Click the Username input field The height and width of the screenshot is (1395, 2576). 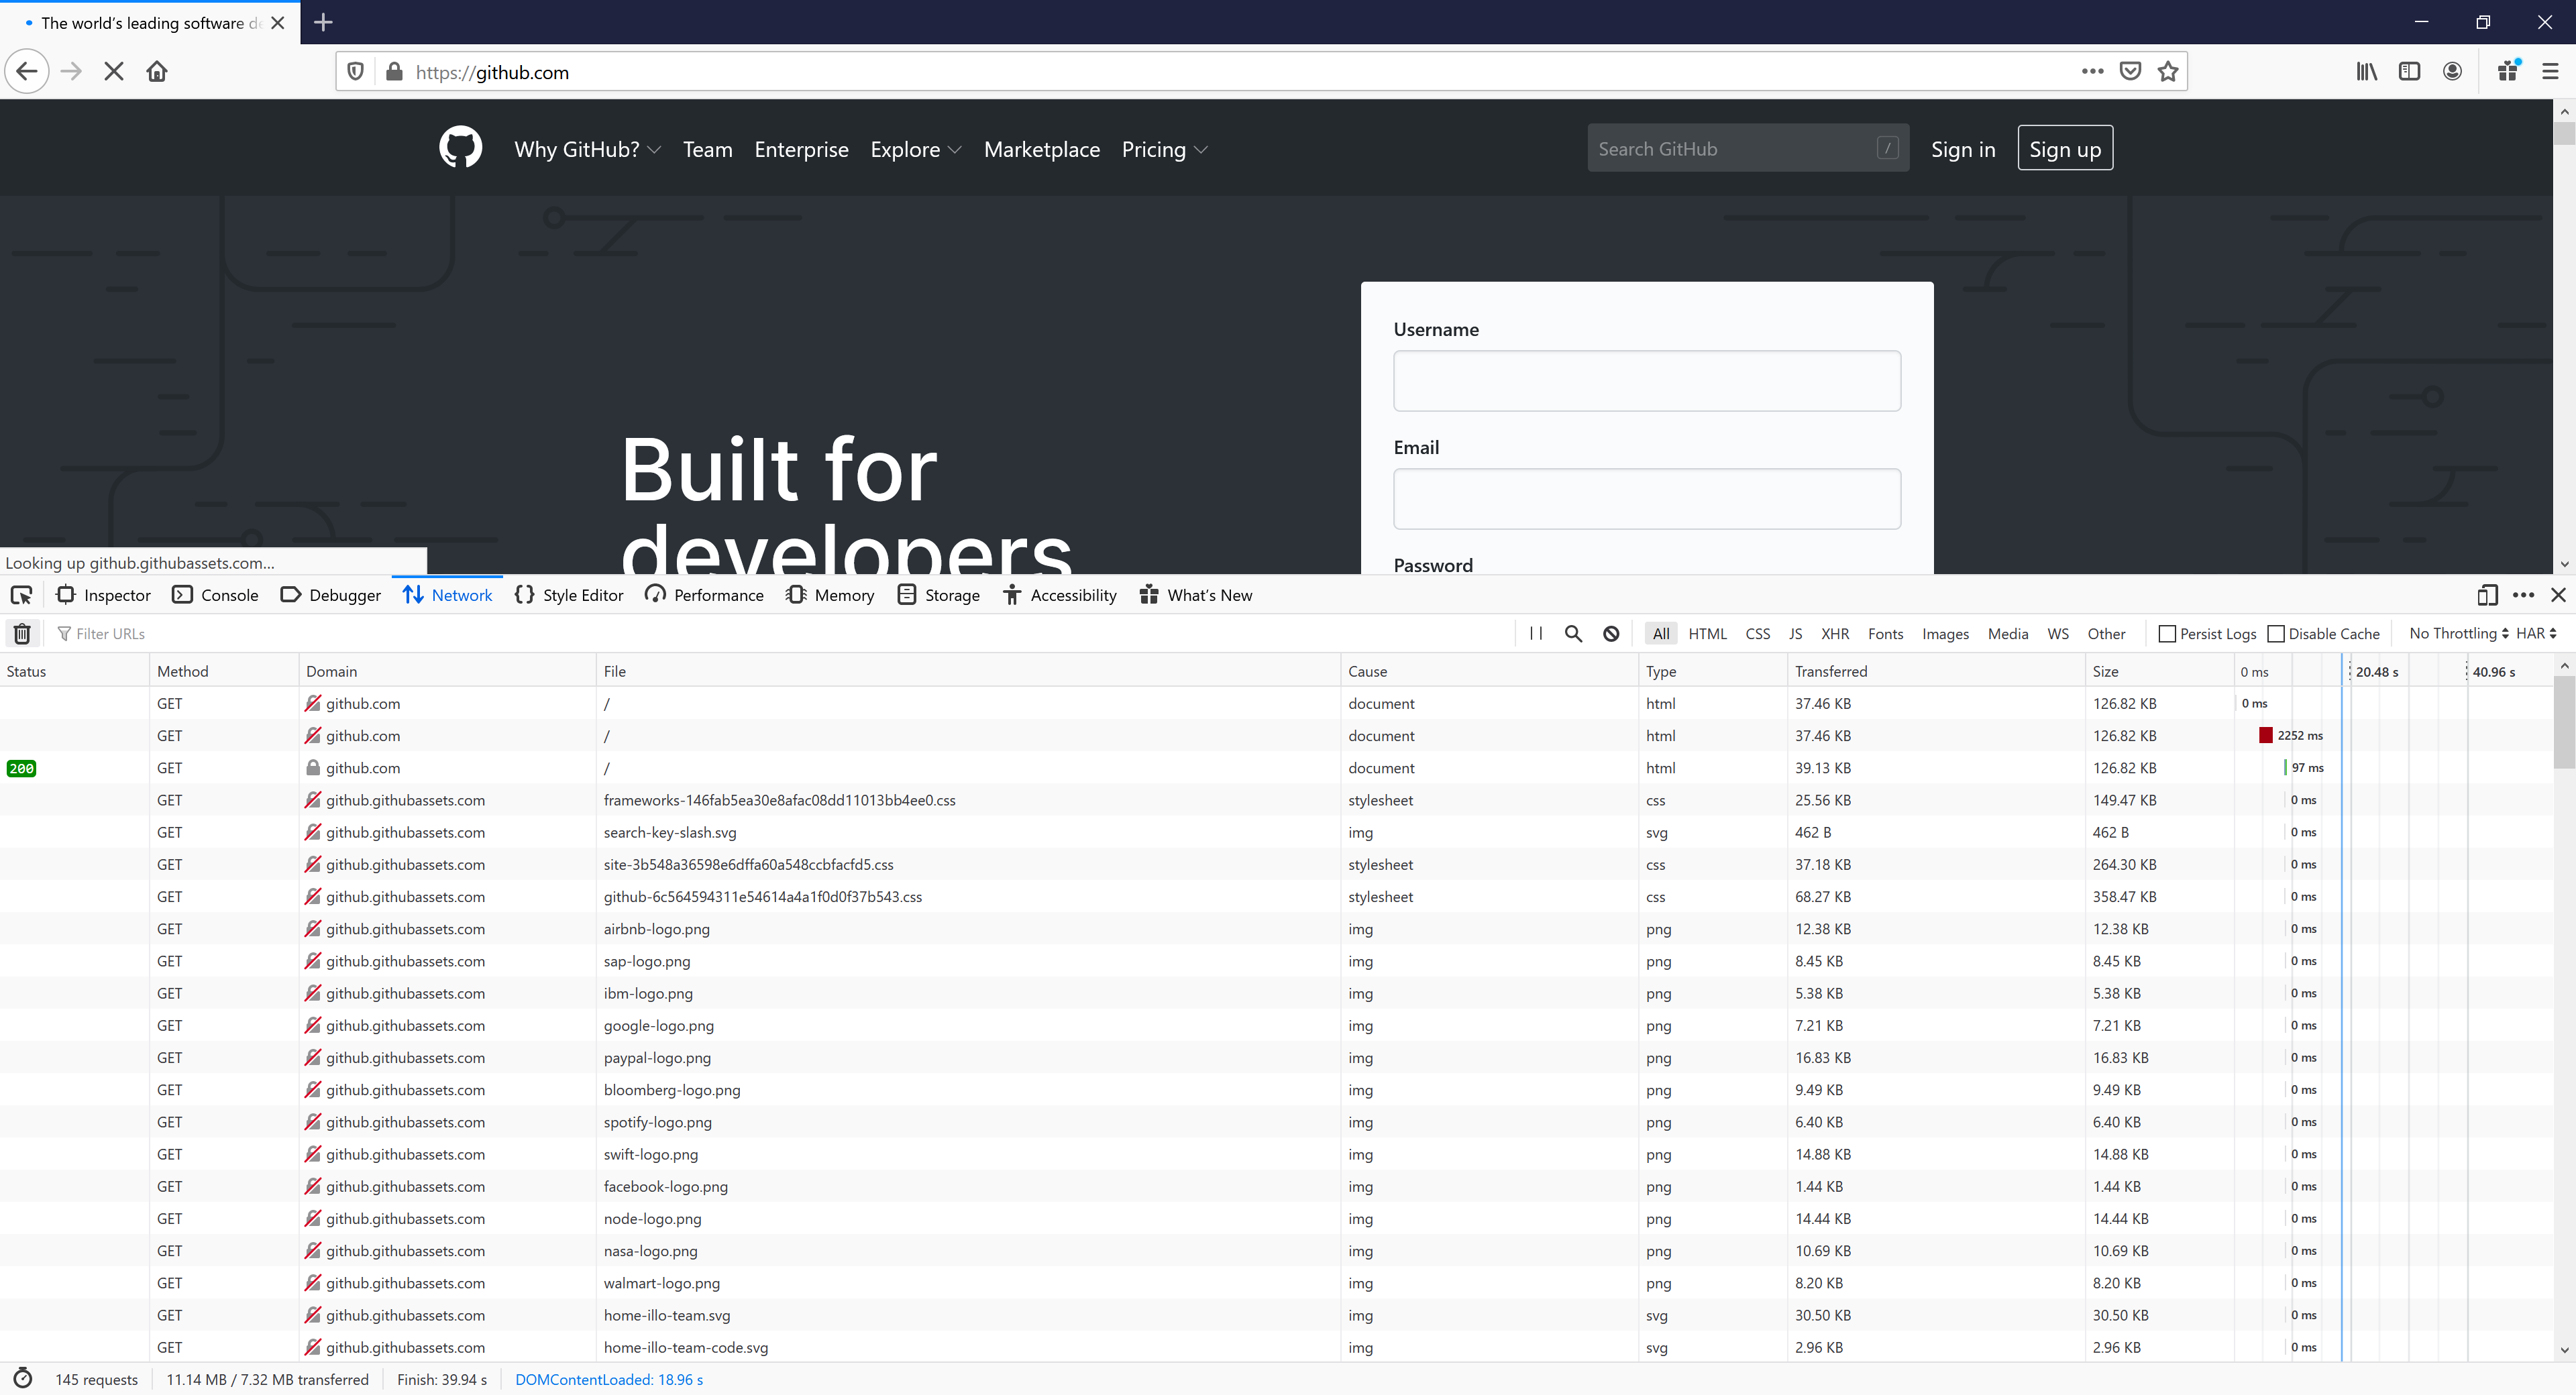pos(1646,381)
